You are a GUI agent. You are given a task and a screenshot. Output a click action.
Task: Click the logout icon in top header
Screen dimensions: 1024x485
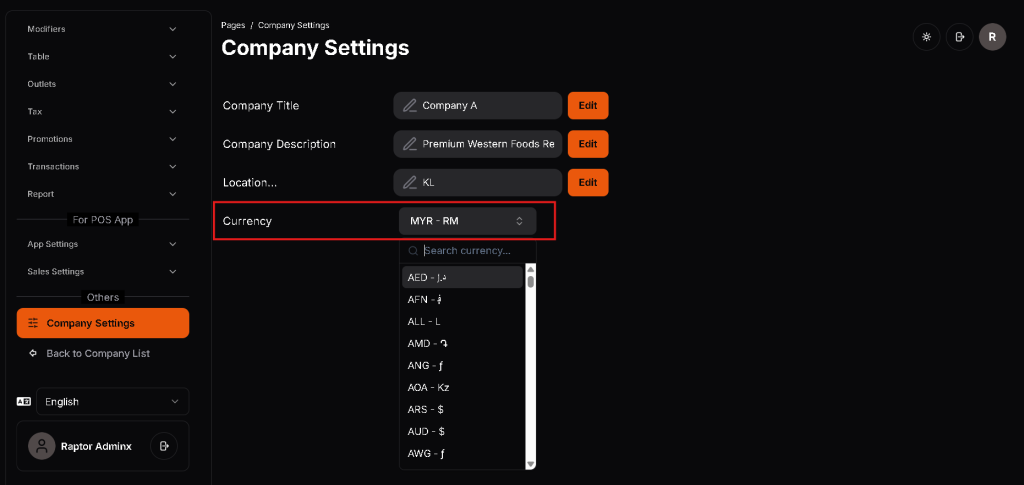(x=959, y=37)
